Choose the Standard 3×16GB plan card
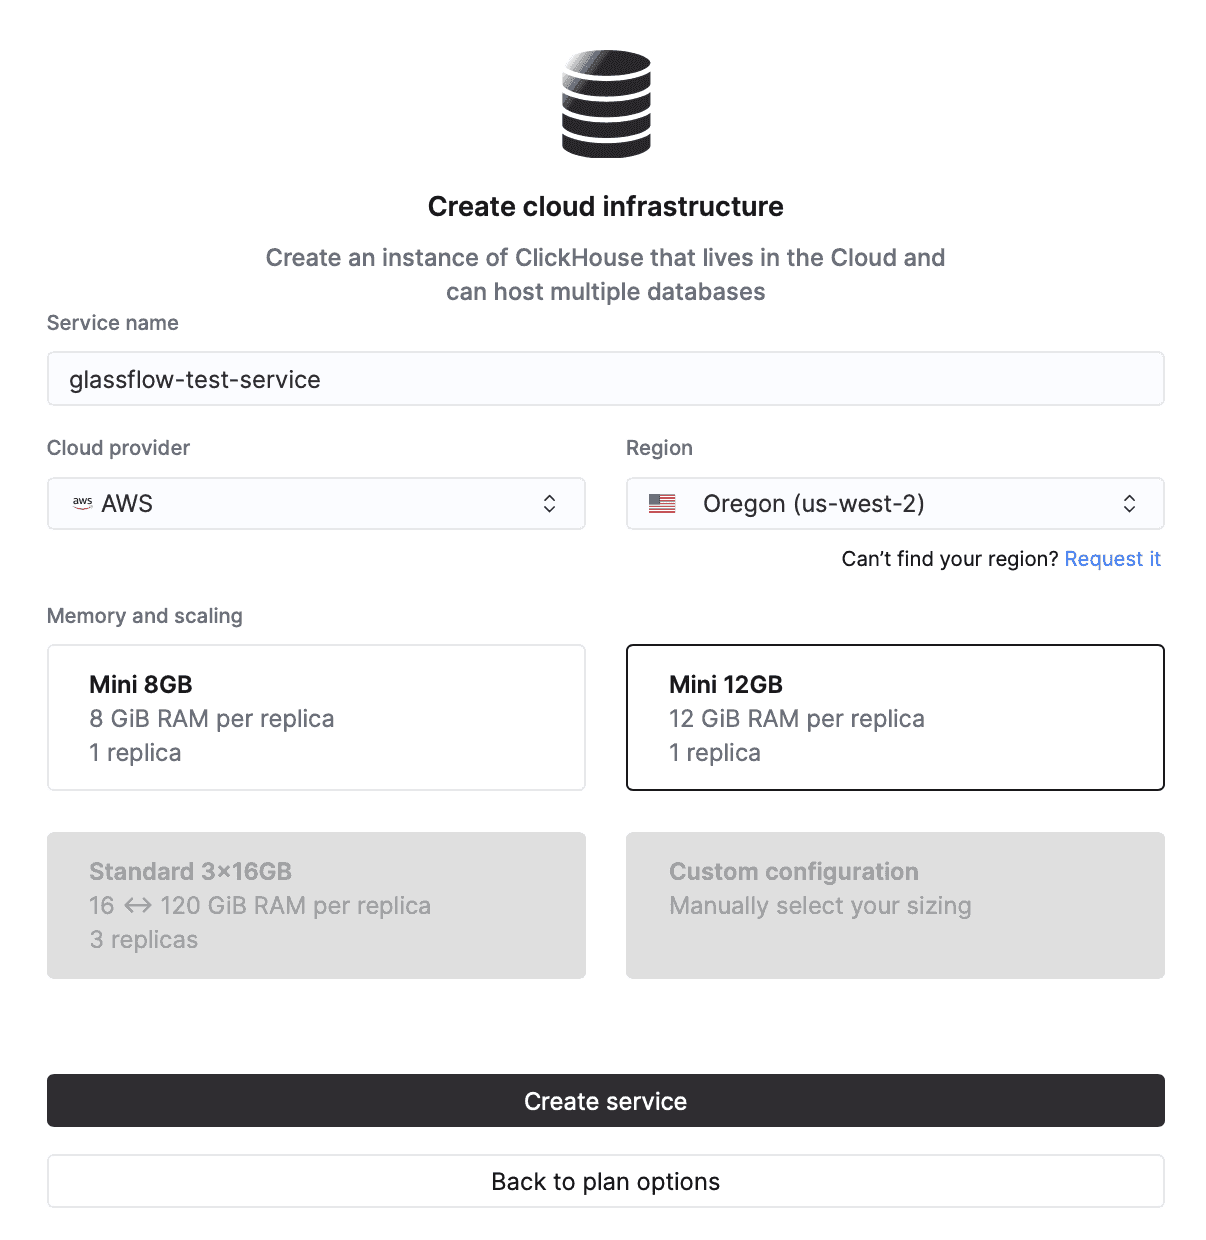The width and height of the screenshot is (1206, 1240). 316,905
